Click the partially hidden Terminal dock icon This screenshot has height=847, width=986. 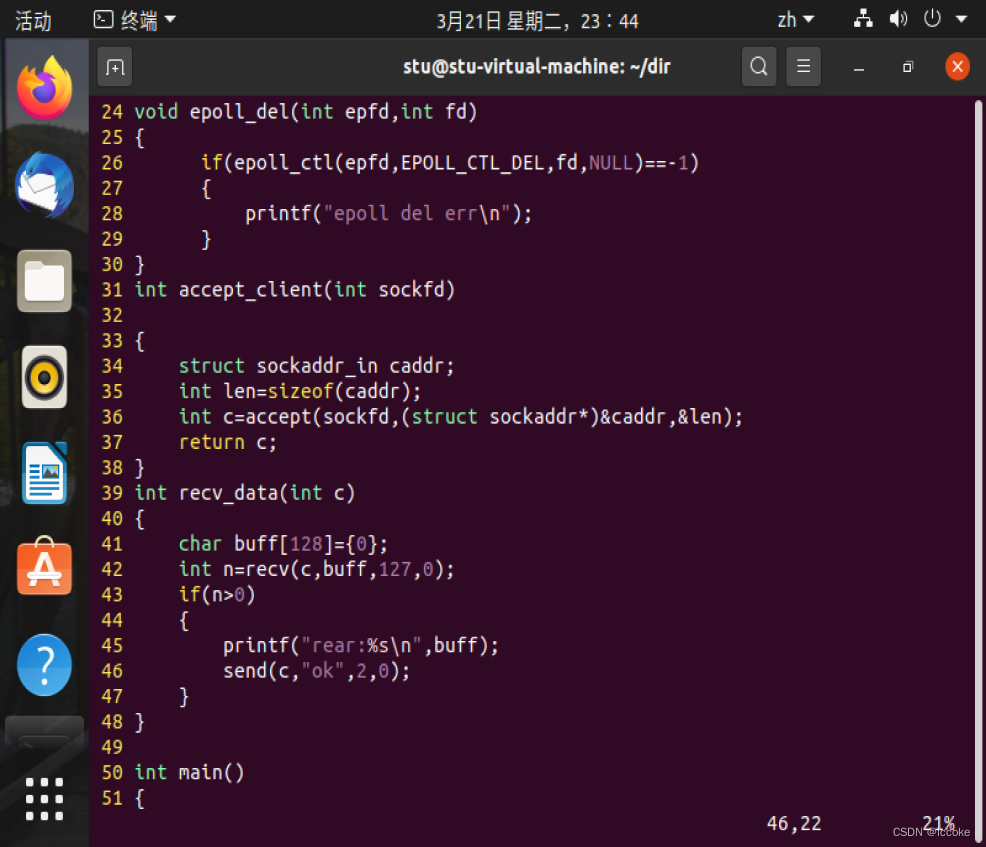click(44, 733)
